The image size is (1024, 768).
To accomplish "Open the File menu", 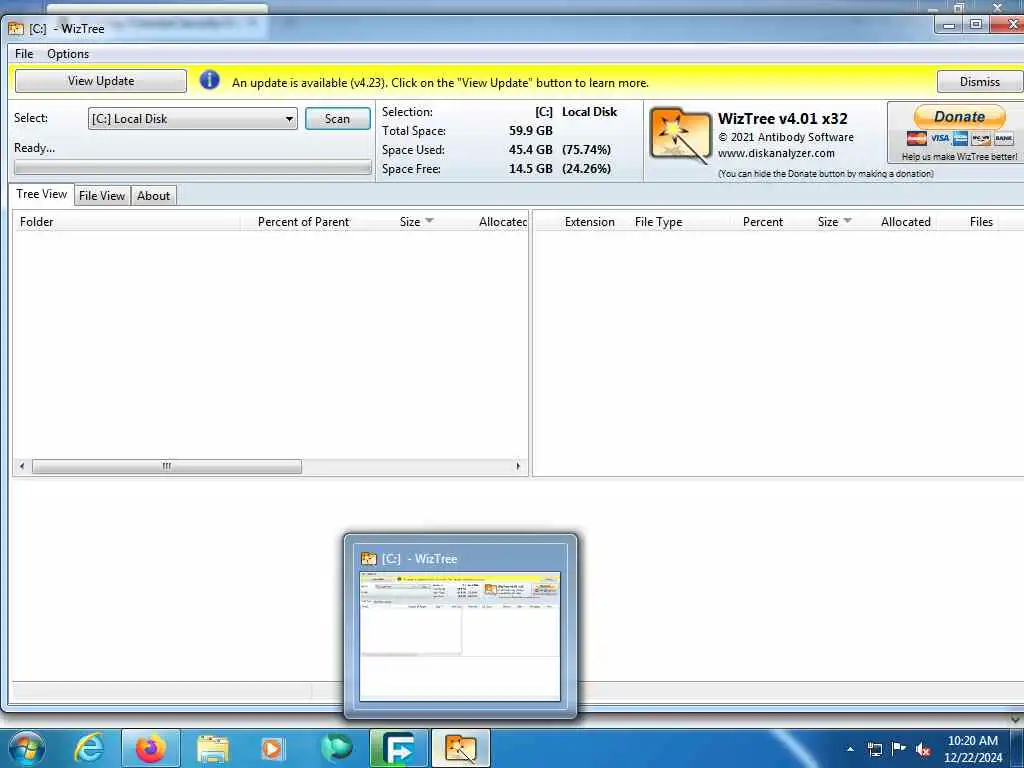I will [24, 54].
